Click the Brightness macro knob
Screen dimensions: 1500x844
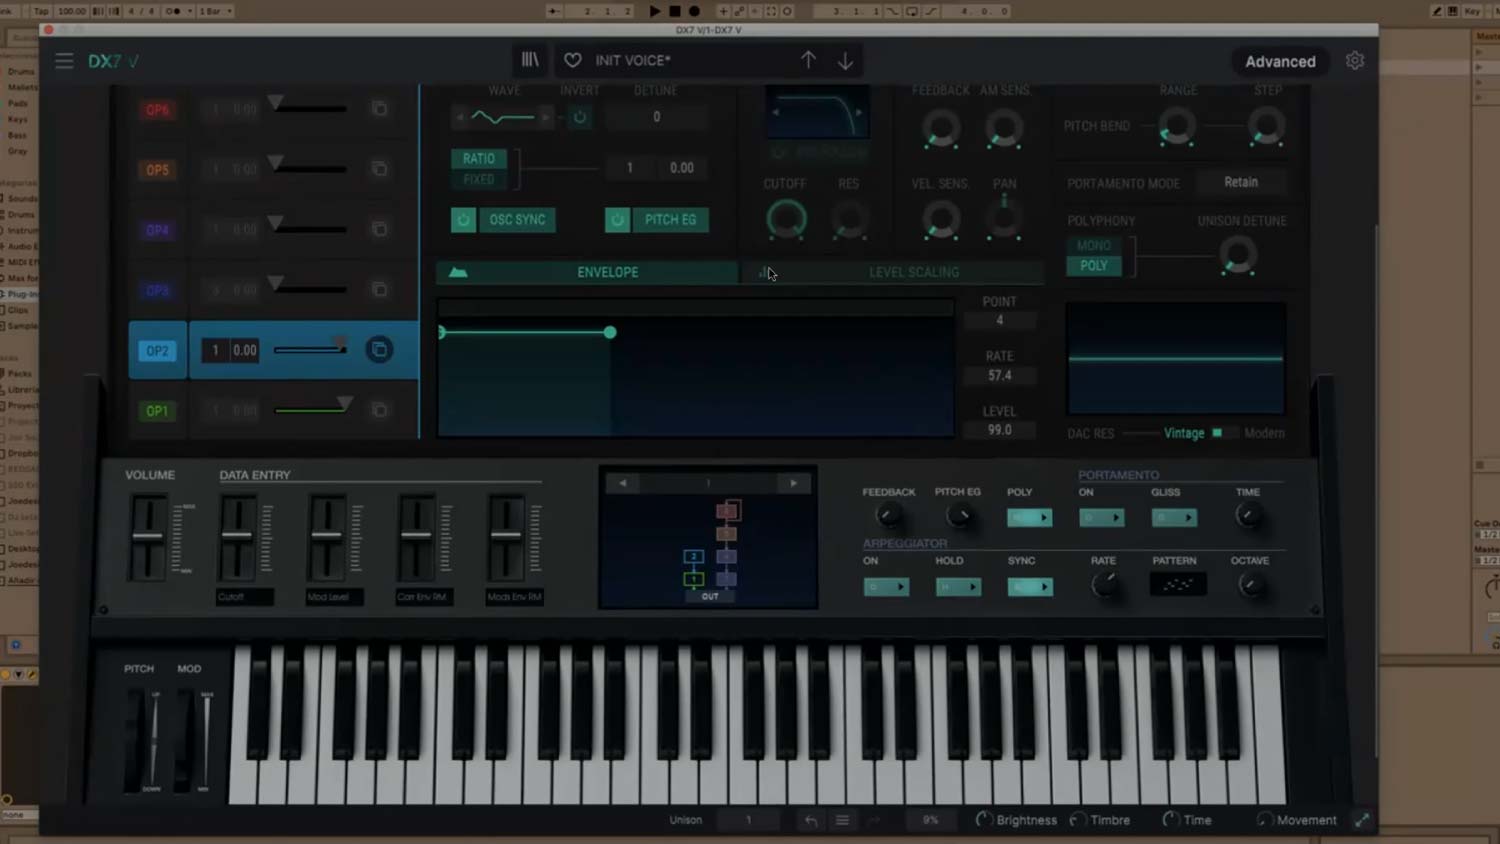984,820
